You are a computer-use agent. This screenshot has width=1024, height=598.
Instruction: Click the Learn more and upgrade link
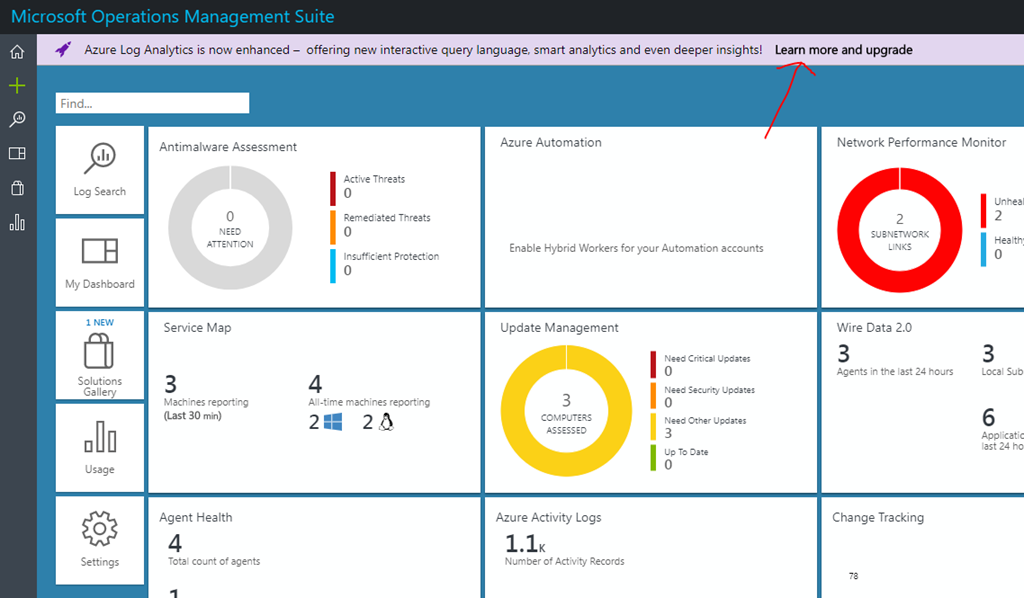click(843, 50)
